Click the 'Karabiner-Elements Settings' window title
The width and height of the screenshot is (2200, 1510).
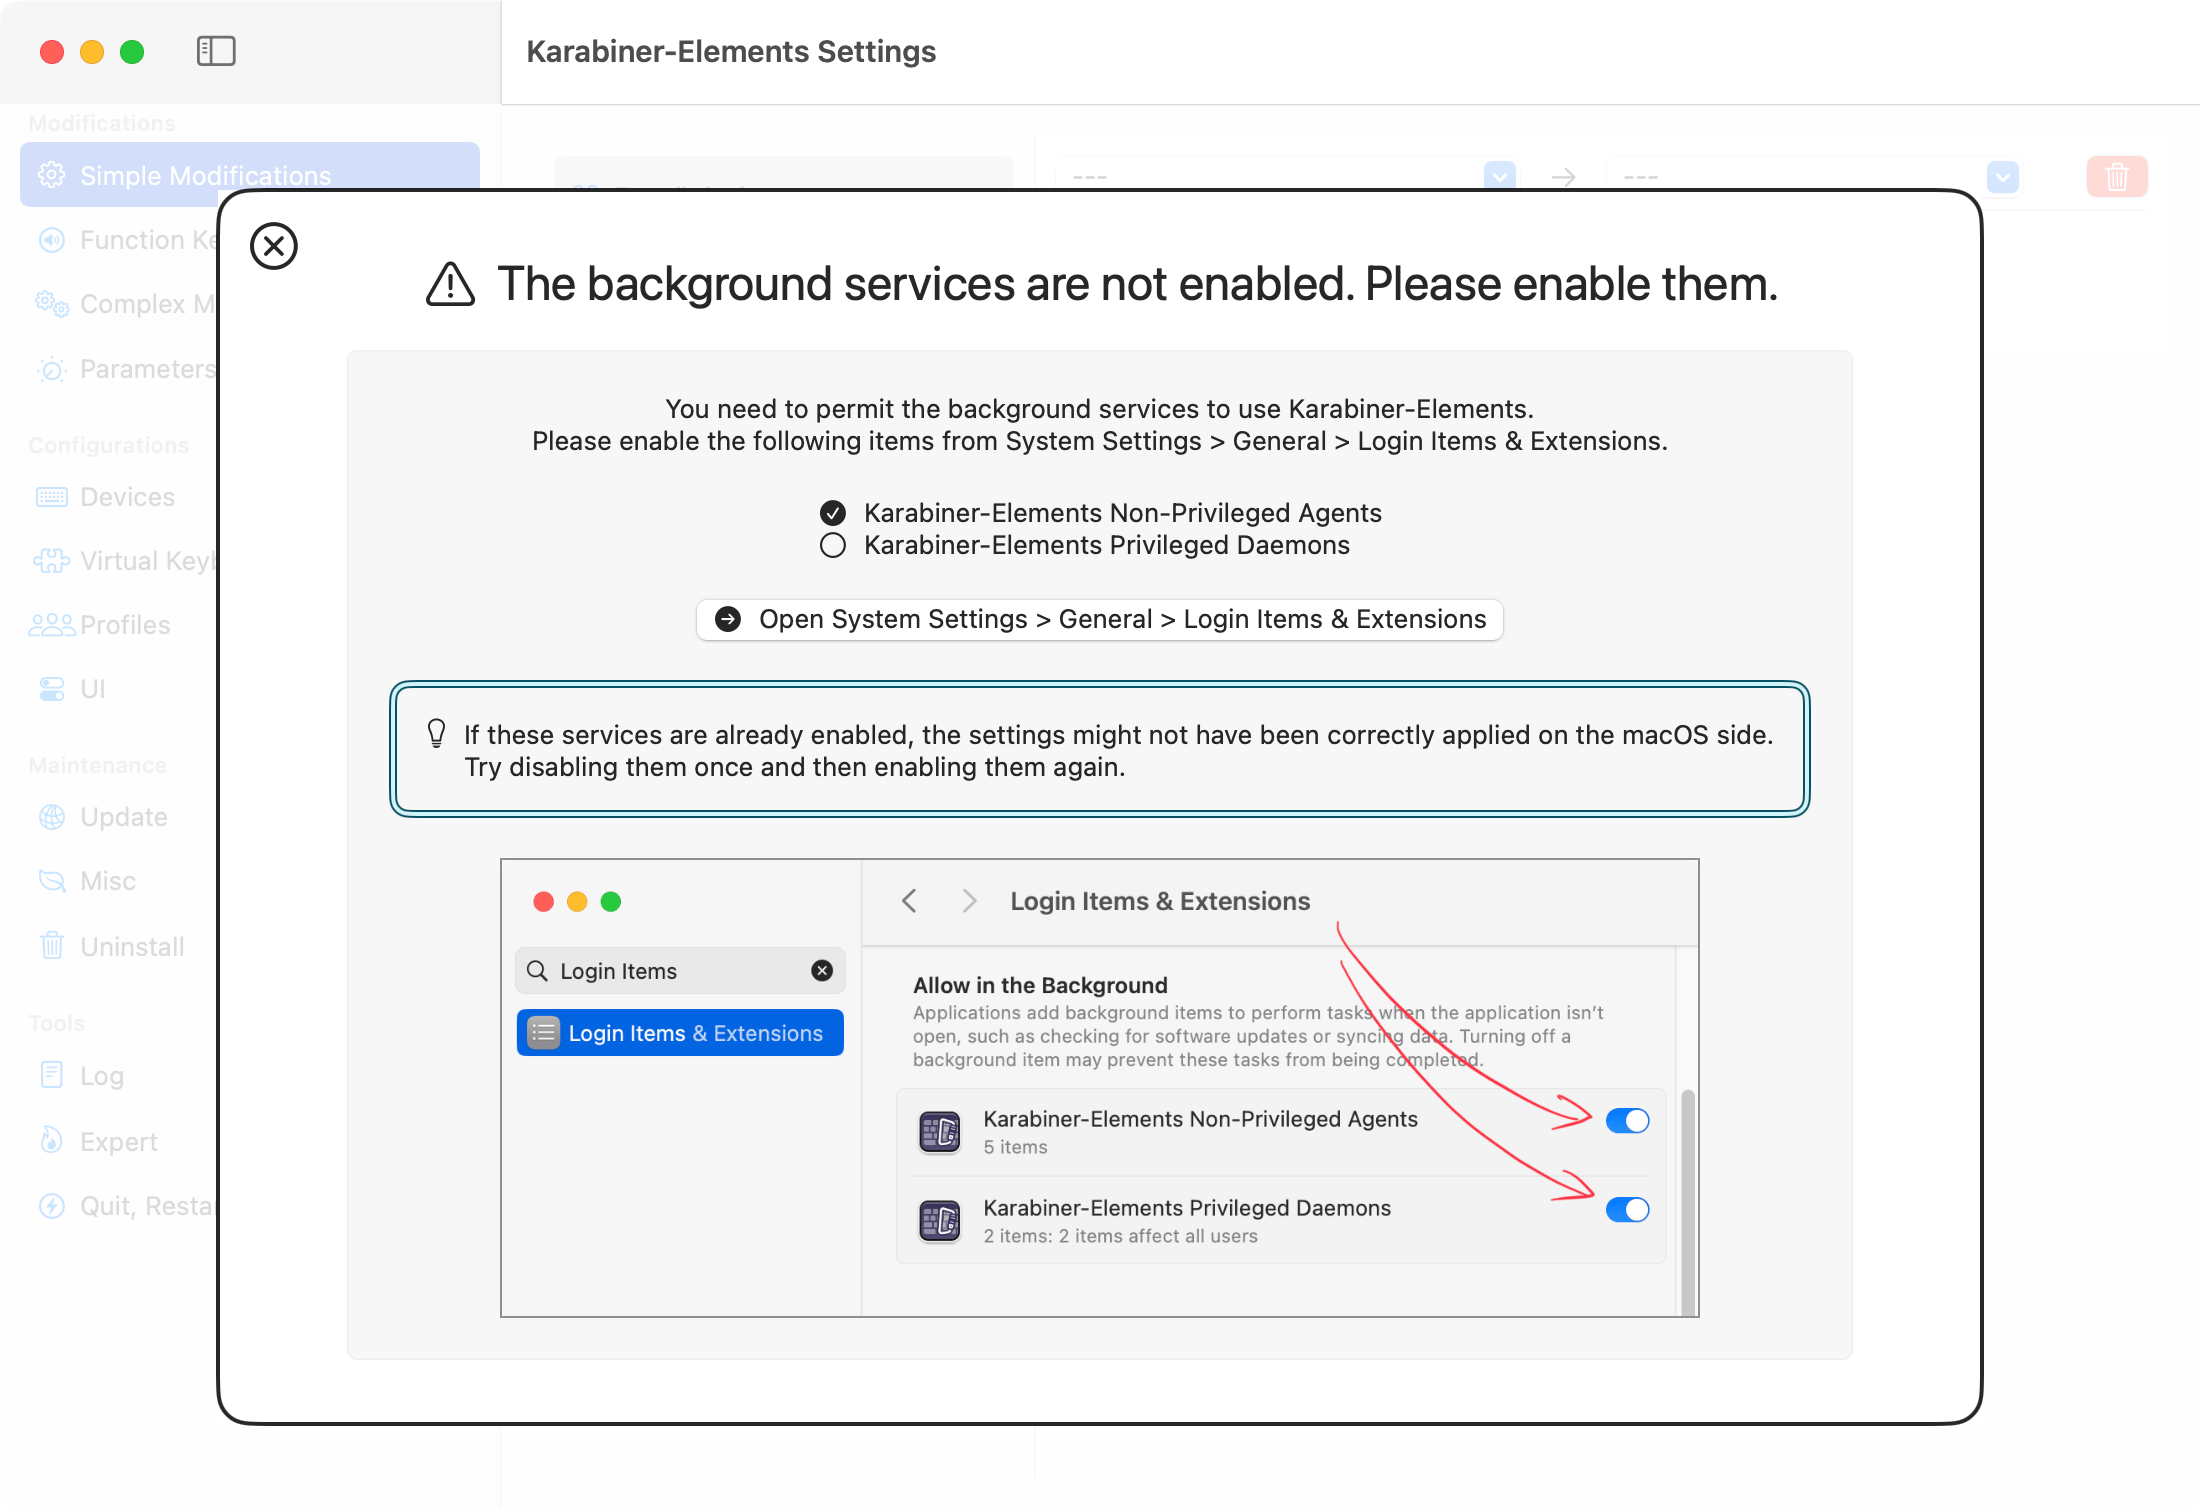[x=731, y=51]
